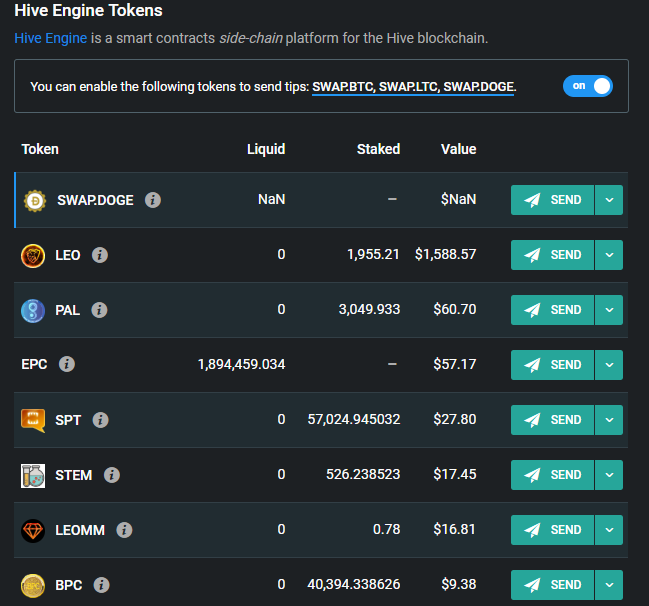Click the Liquid column header
649x606 pixels.
click(266, 149)
